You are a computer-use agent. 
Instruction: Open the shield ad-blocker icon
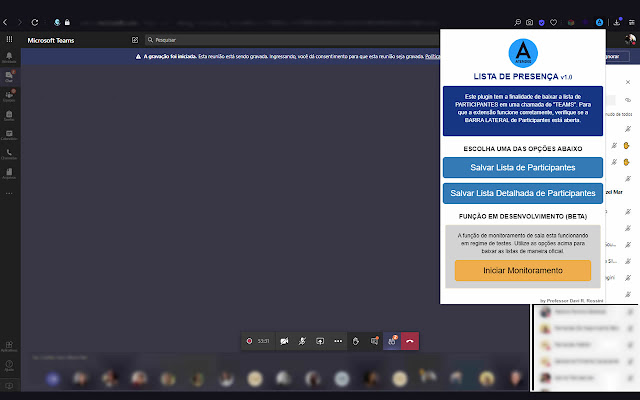(x=542, y=23)
